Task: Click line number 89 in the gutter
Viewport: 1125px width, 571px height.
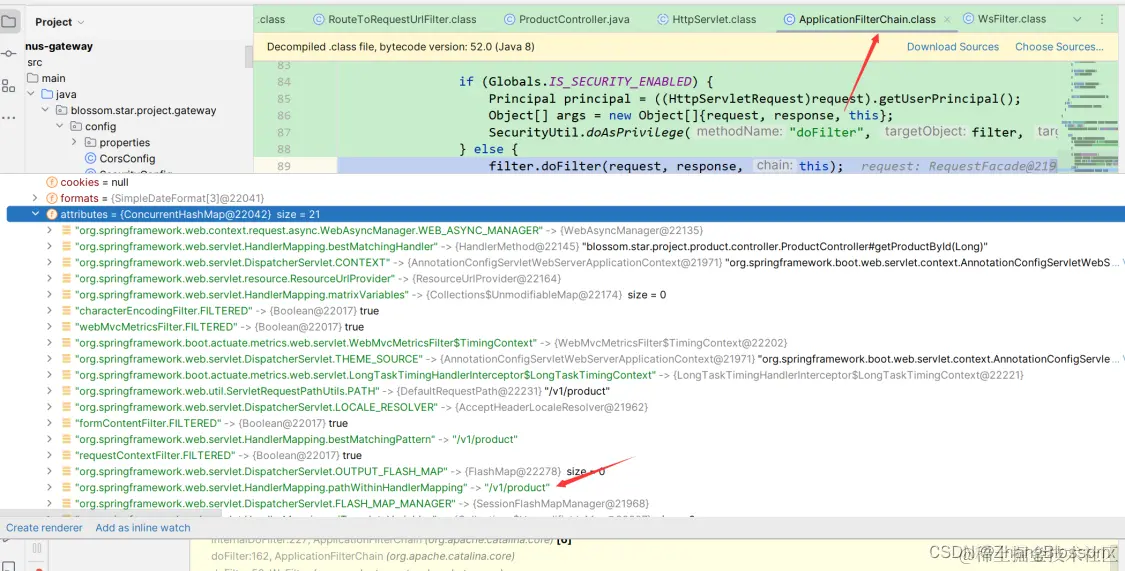Action: [x=284, y=166]
